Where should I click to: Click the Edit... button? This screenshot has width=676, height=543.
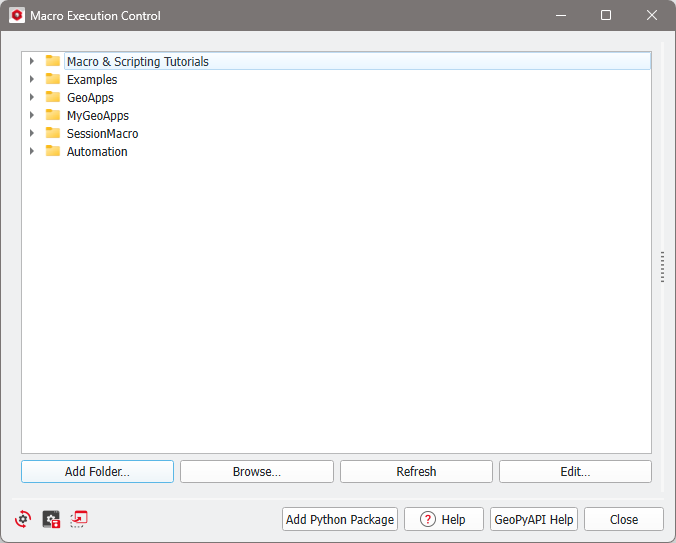coord(576,471)
